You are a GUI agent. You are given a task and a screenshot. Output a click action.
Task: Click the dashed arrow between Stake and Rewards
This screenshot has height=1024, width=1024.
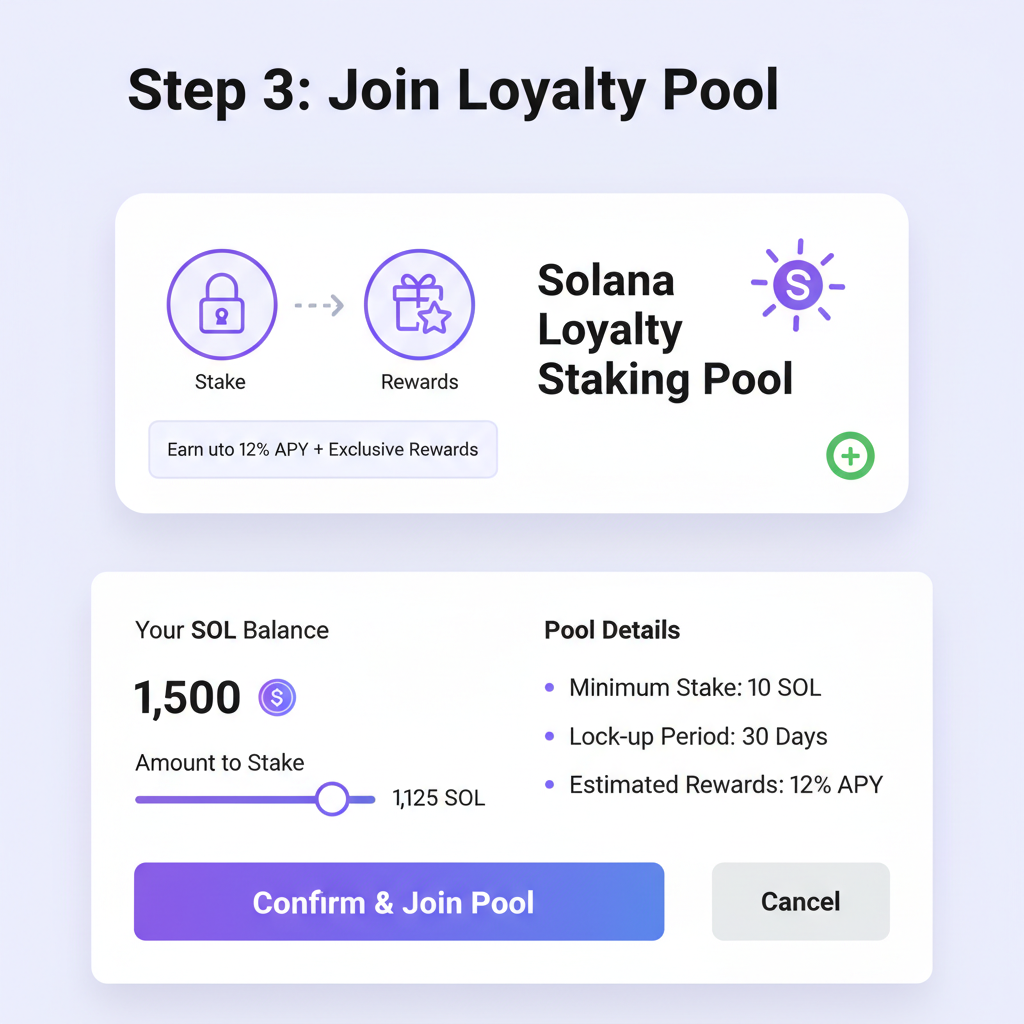point(318,303)
